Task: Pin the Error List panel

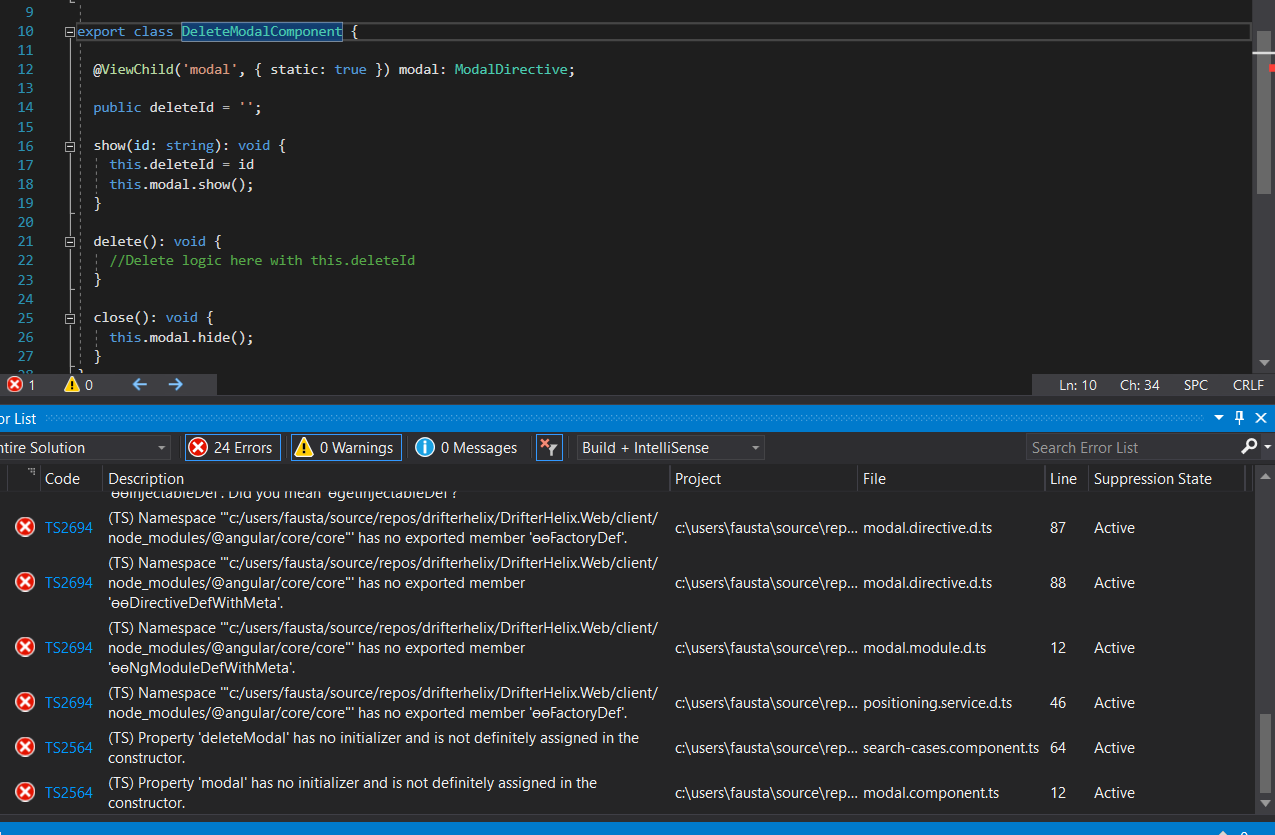Action: click(1239, 418)
